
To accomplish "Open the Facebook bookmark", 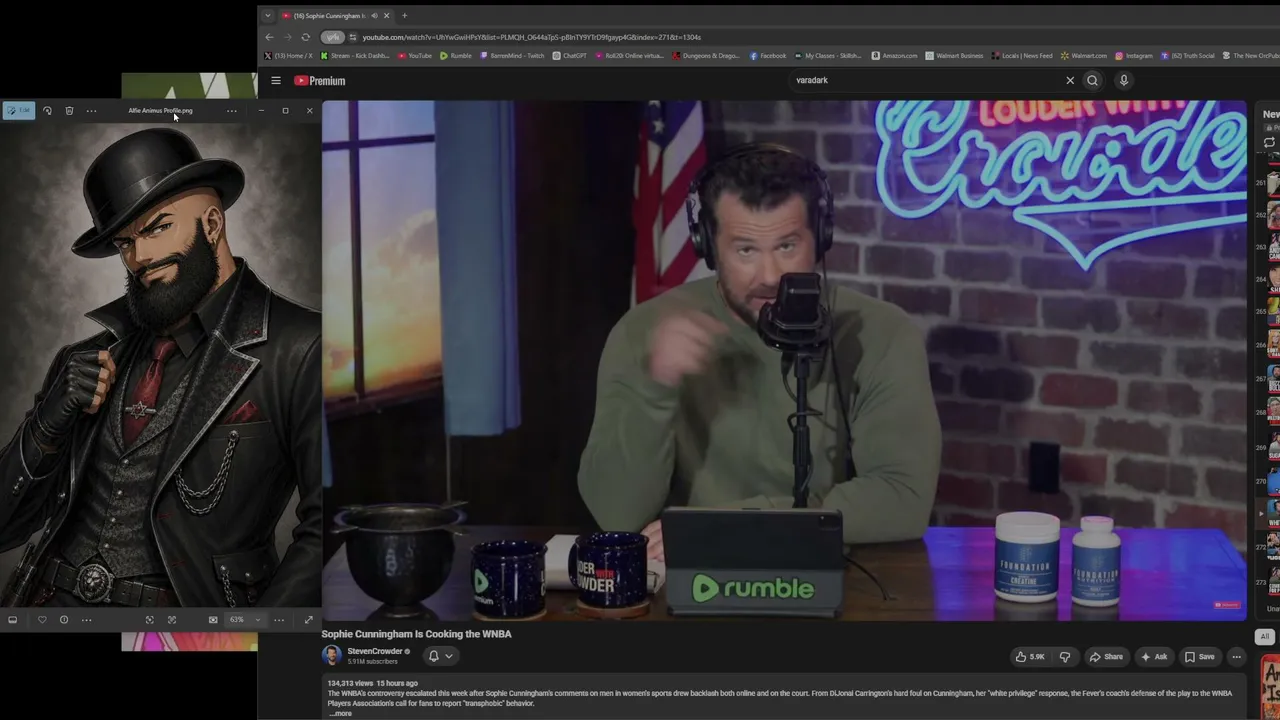I will 768,56.
